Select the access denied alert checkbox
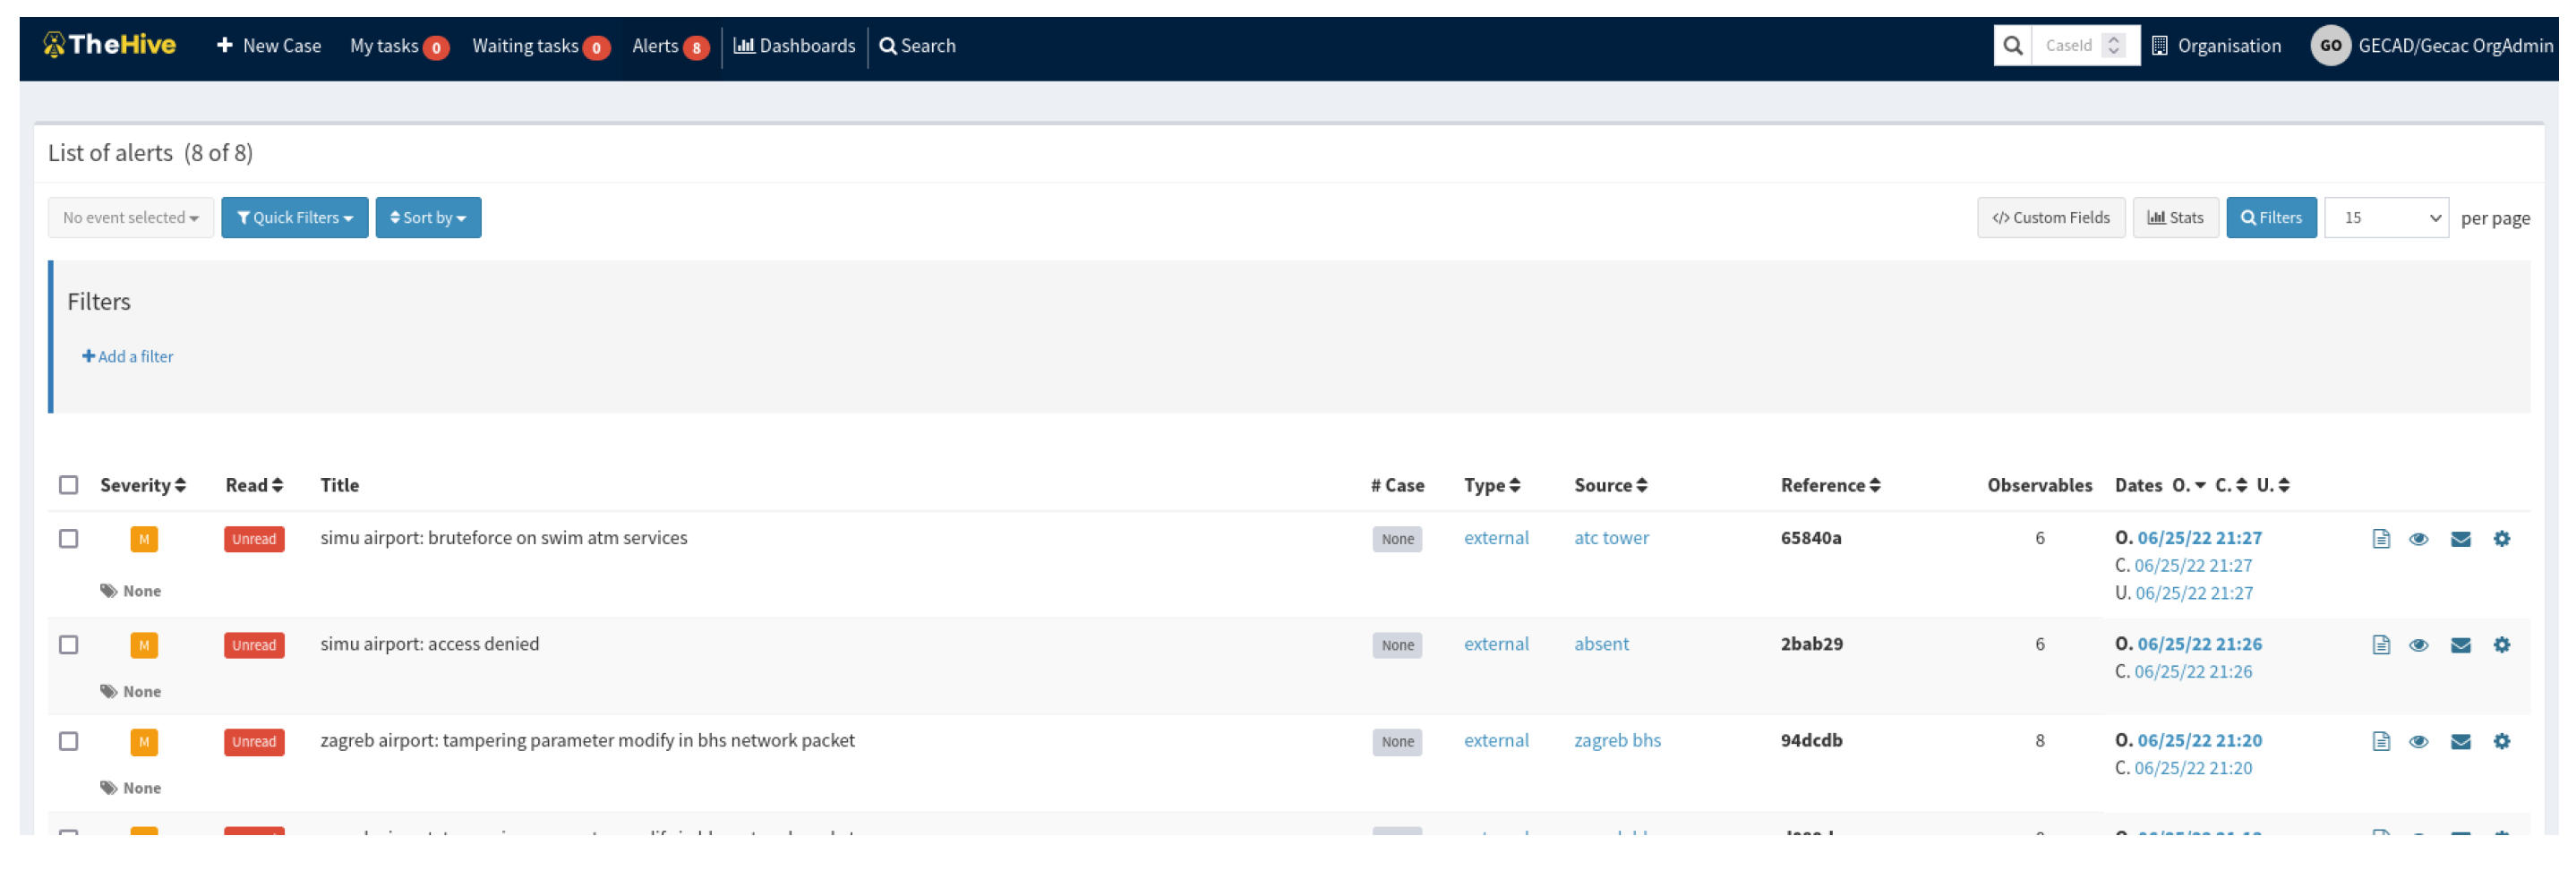Viewport: 2576px width, 870px height. coord(68,645)
